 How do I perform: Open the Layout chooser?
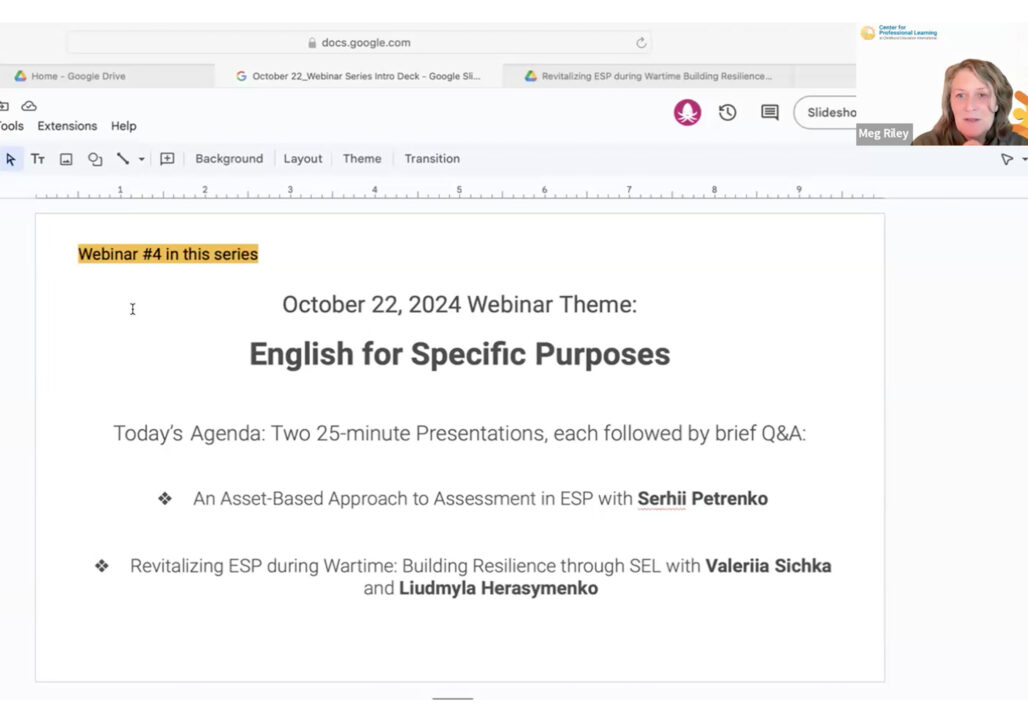tap(302, 159)
